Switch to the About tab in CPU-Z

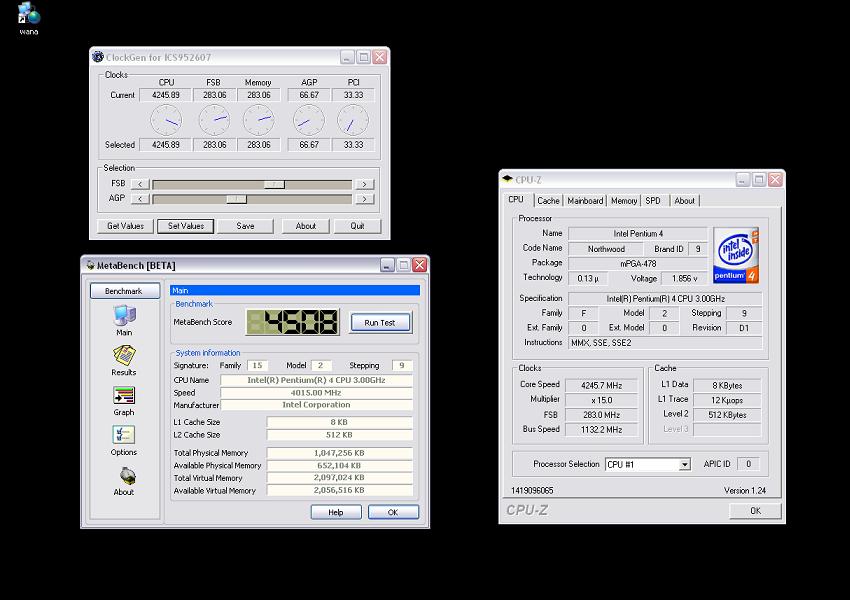click(685, 201)
